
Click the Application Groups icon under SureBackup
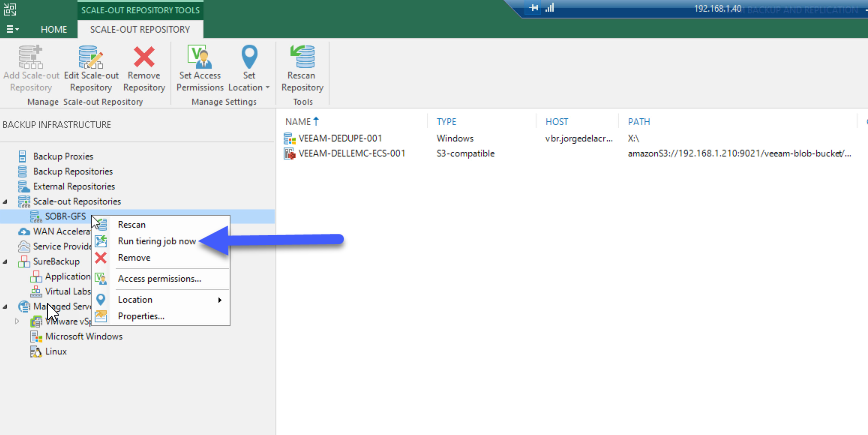pyautogui.click(x=36, y=276)
